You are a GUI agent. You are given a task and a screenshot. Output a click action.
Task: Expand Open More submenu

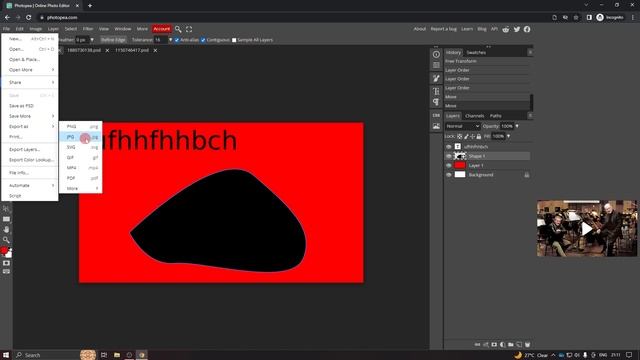tap(30, 70)
